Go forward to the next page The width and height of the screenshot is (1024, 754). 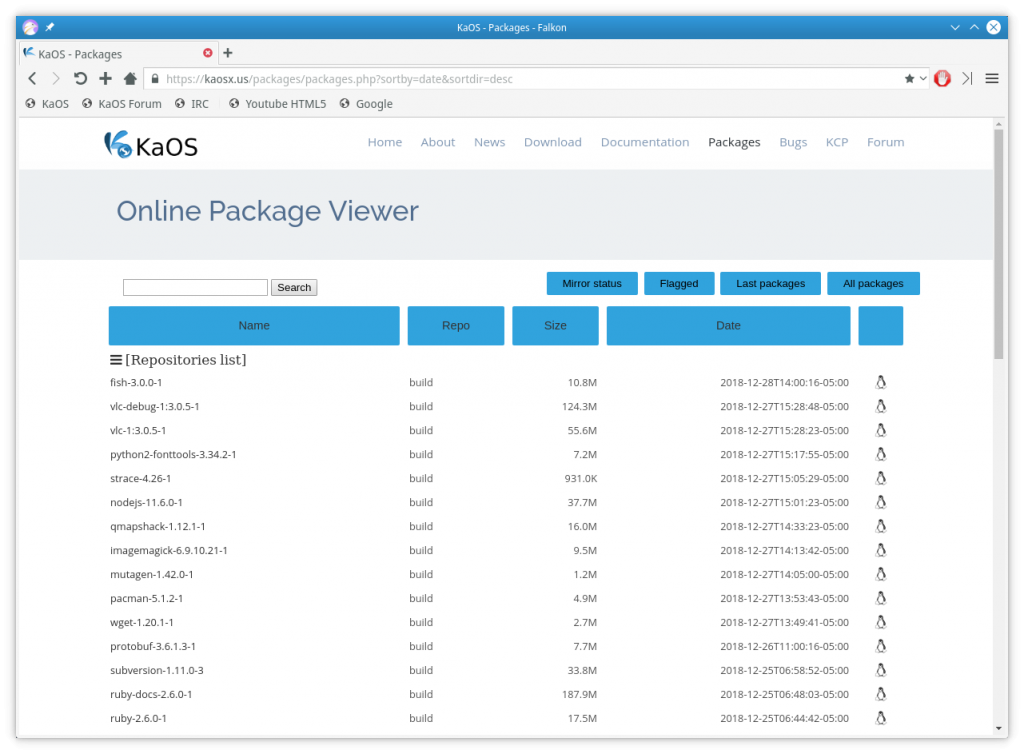click(56, 79)
